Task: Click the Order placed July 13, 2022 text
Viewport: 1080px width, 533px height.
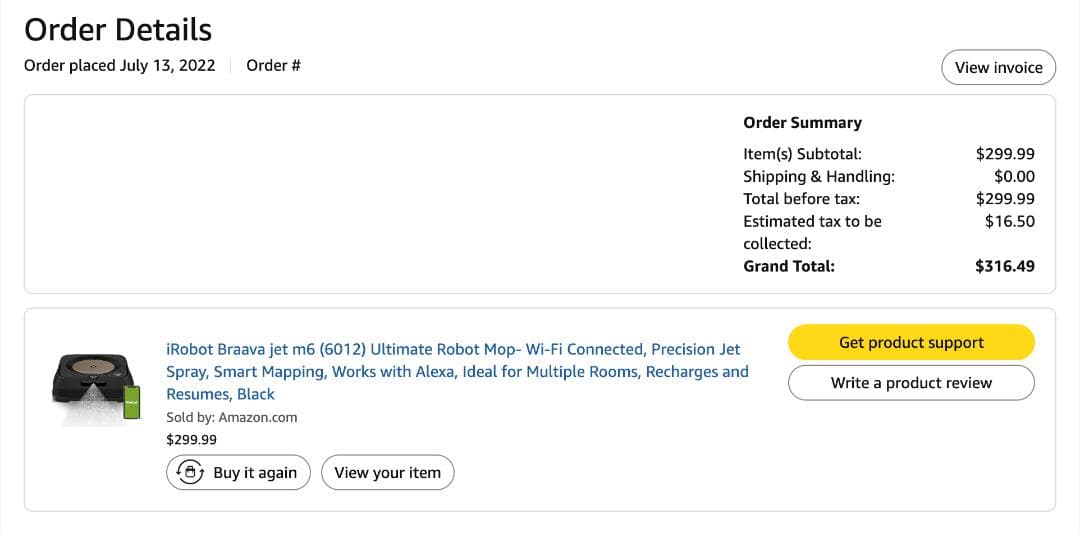Action: coord(120,66)
